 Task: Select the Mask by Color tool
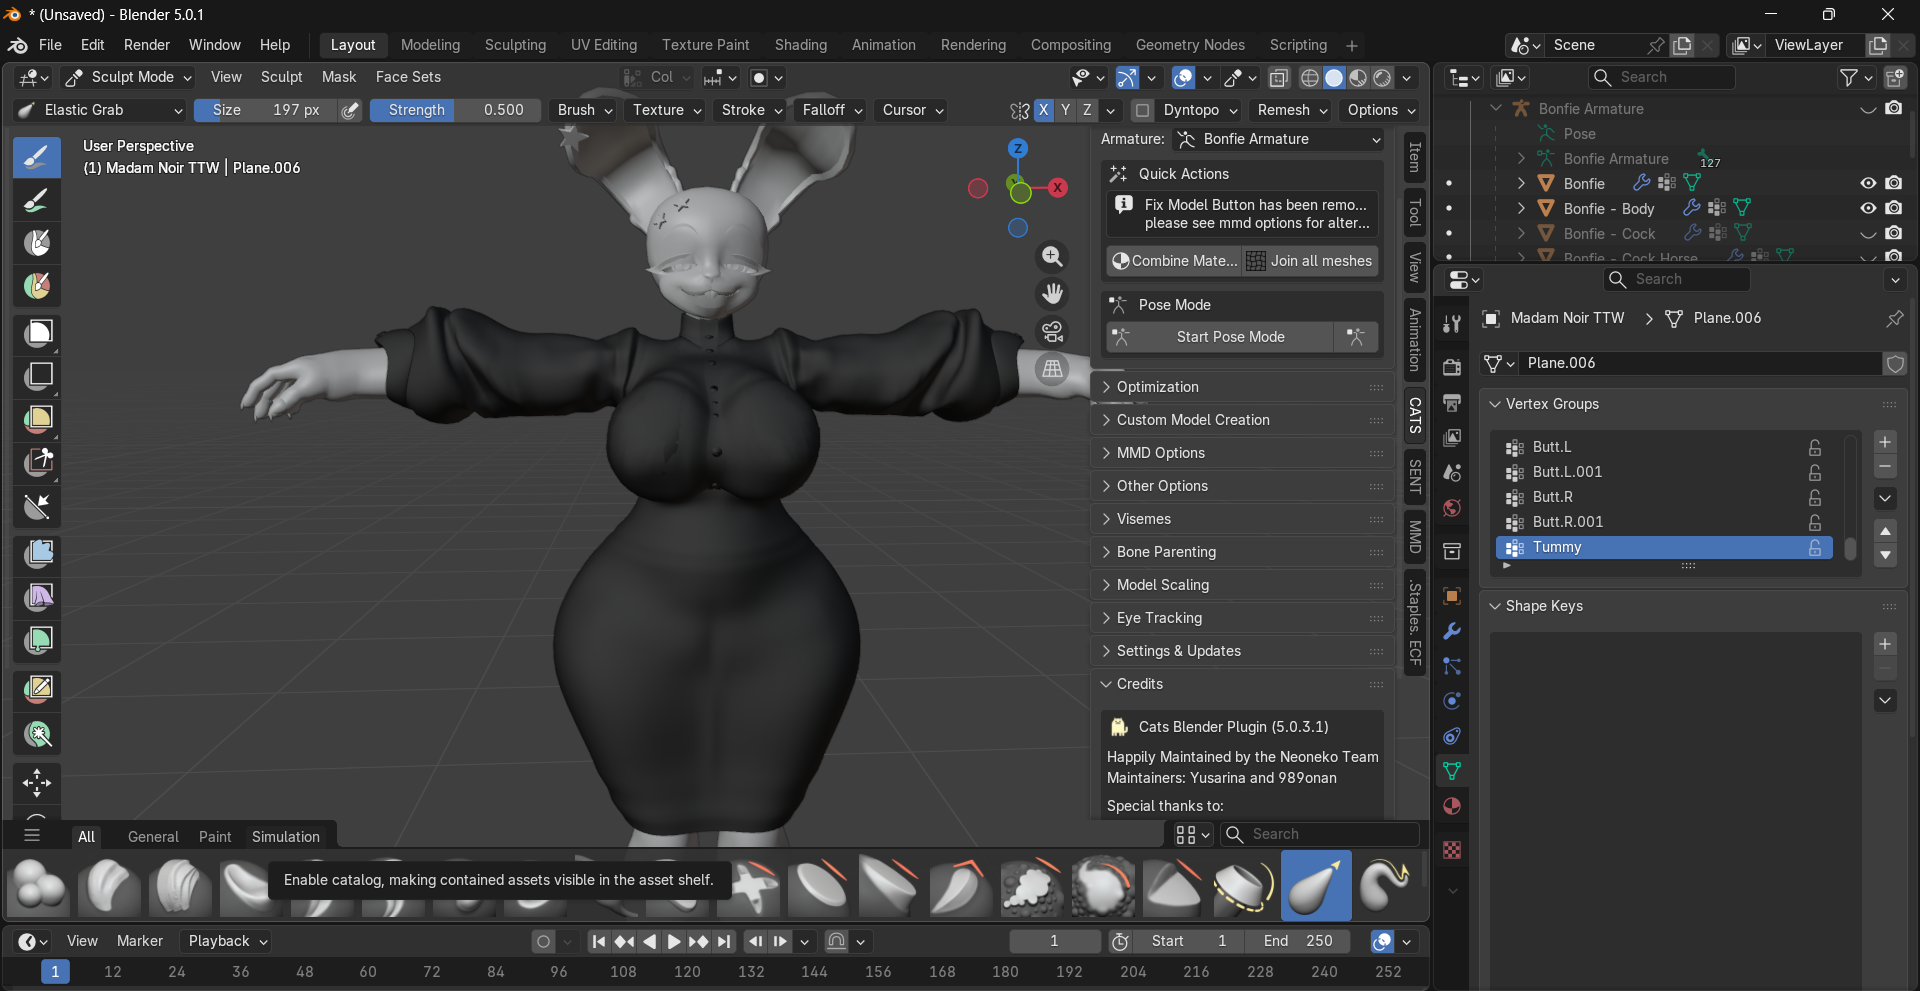click(37, 735)
